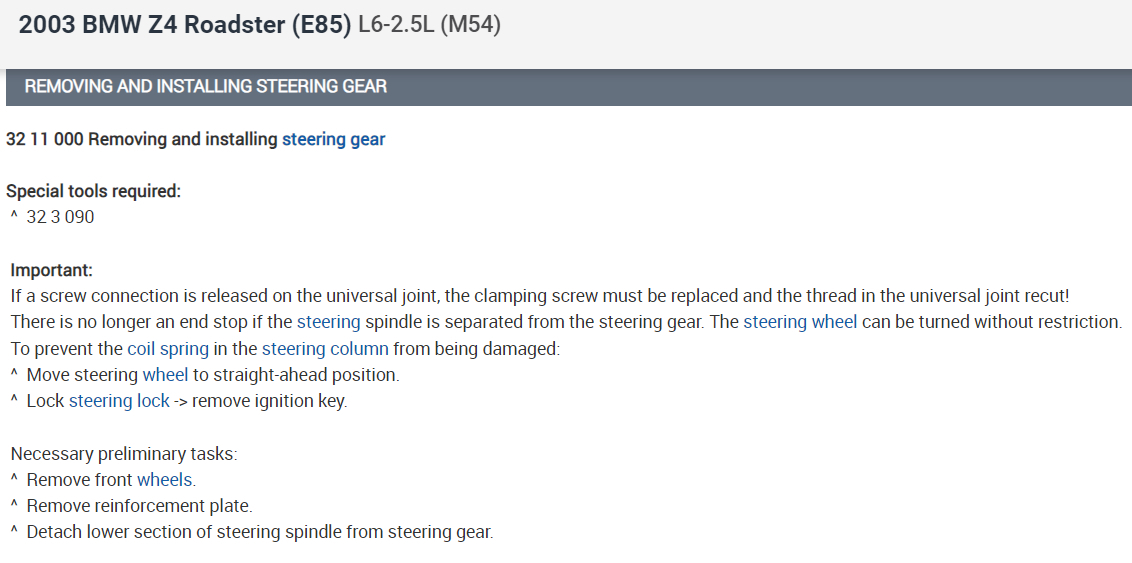Click the 32 11 000 procedure number
1132x563 pixels.
click(44, 139)
